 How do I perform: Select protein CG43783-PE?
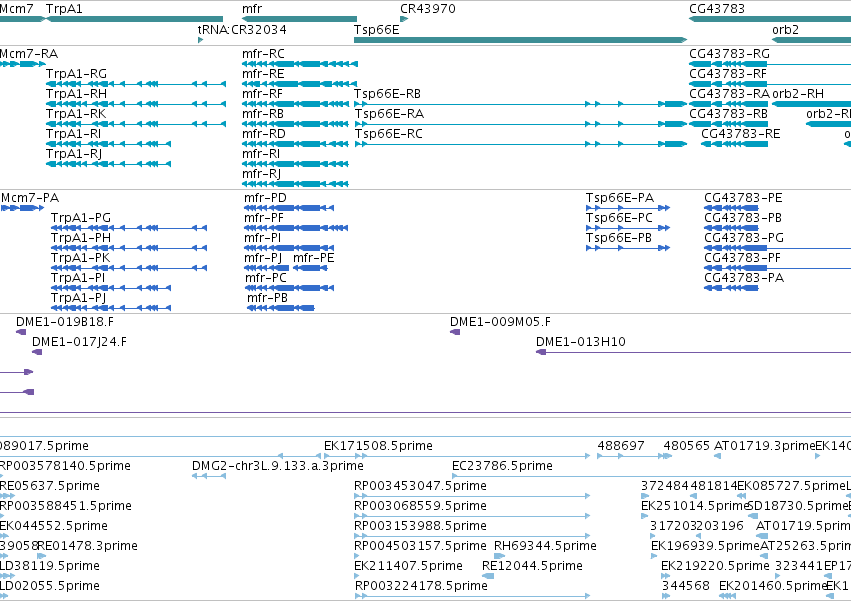pyautogui.click(x=731, y=208)
